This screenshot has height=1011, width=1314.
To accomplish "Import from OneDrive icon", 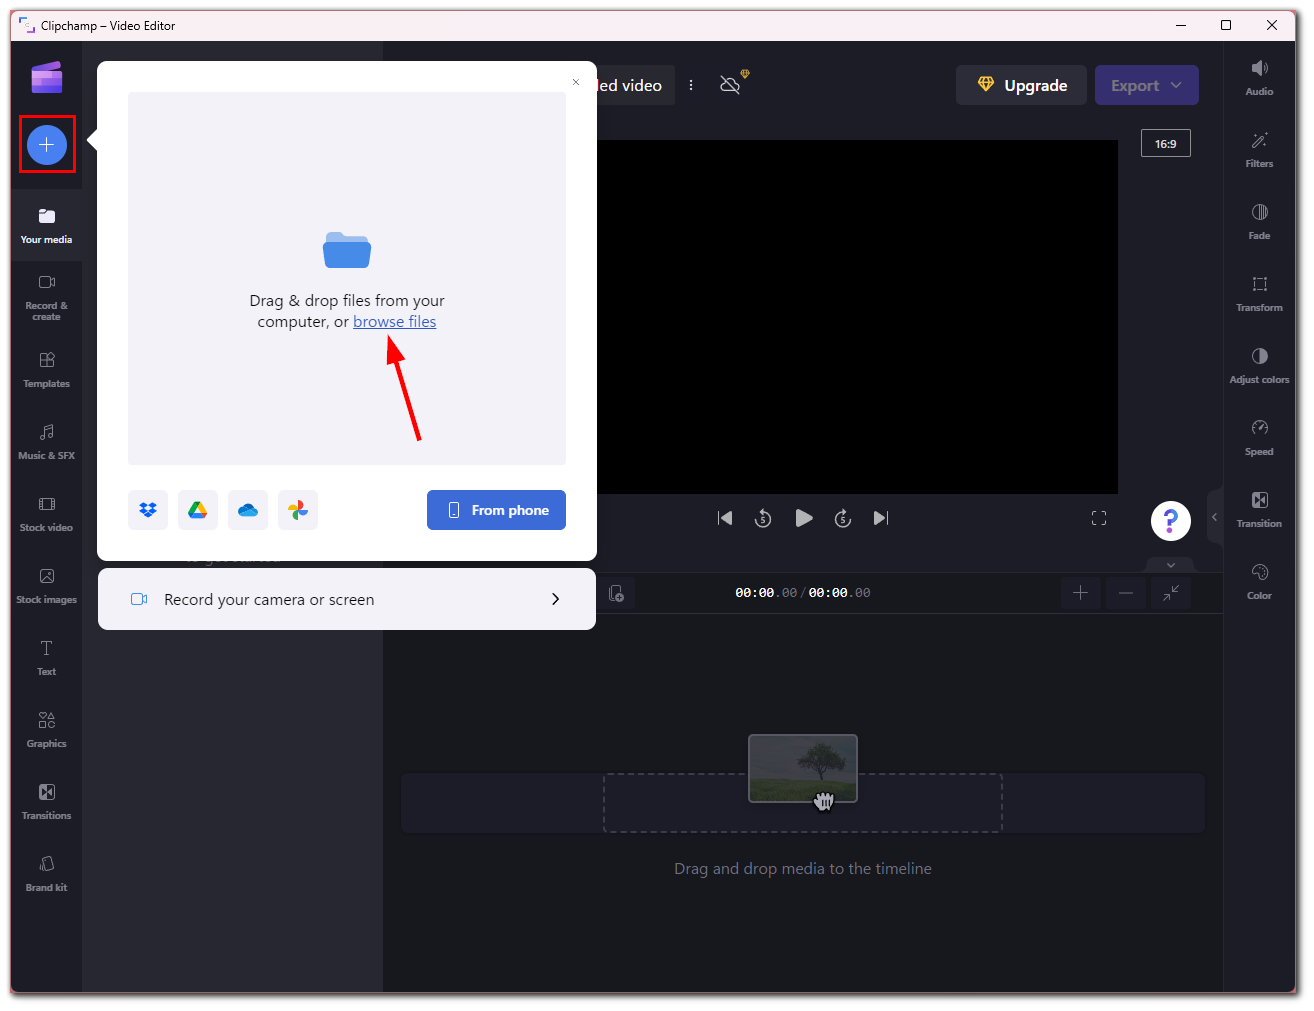I will tap(248, 510).
